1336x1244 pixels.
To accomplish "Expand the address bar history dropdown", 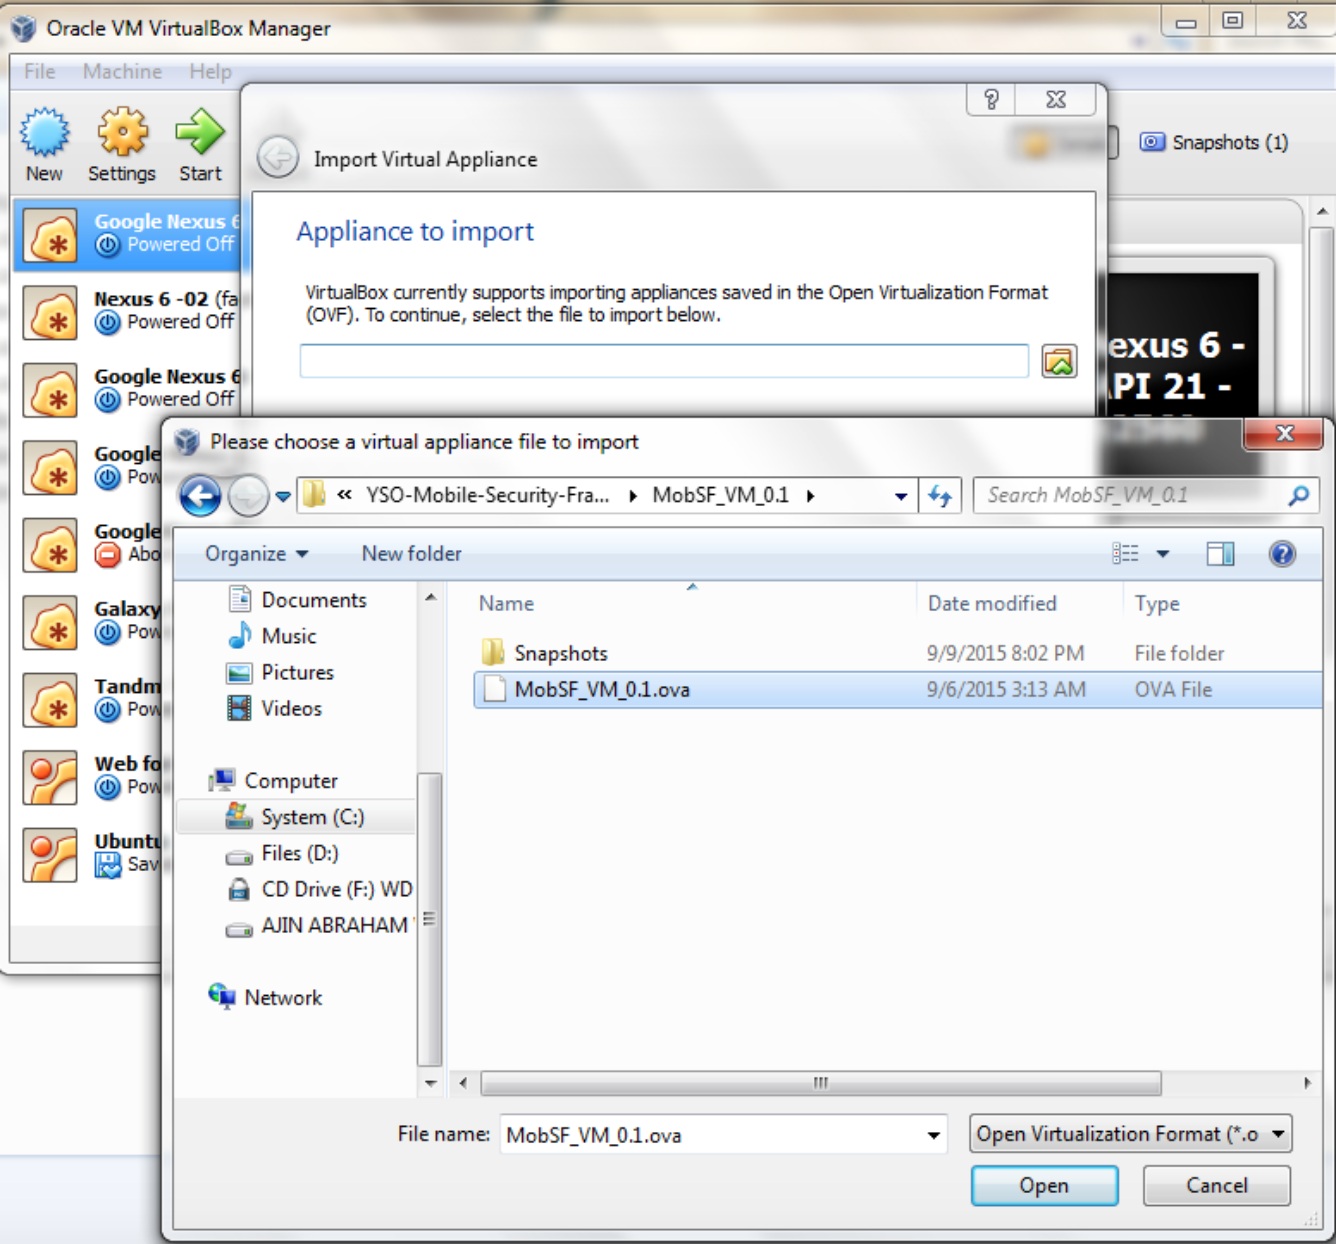I will pos(901,496).
